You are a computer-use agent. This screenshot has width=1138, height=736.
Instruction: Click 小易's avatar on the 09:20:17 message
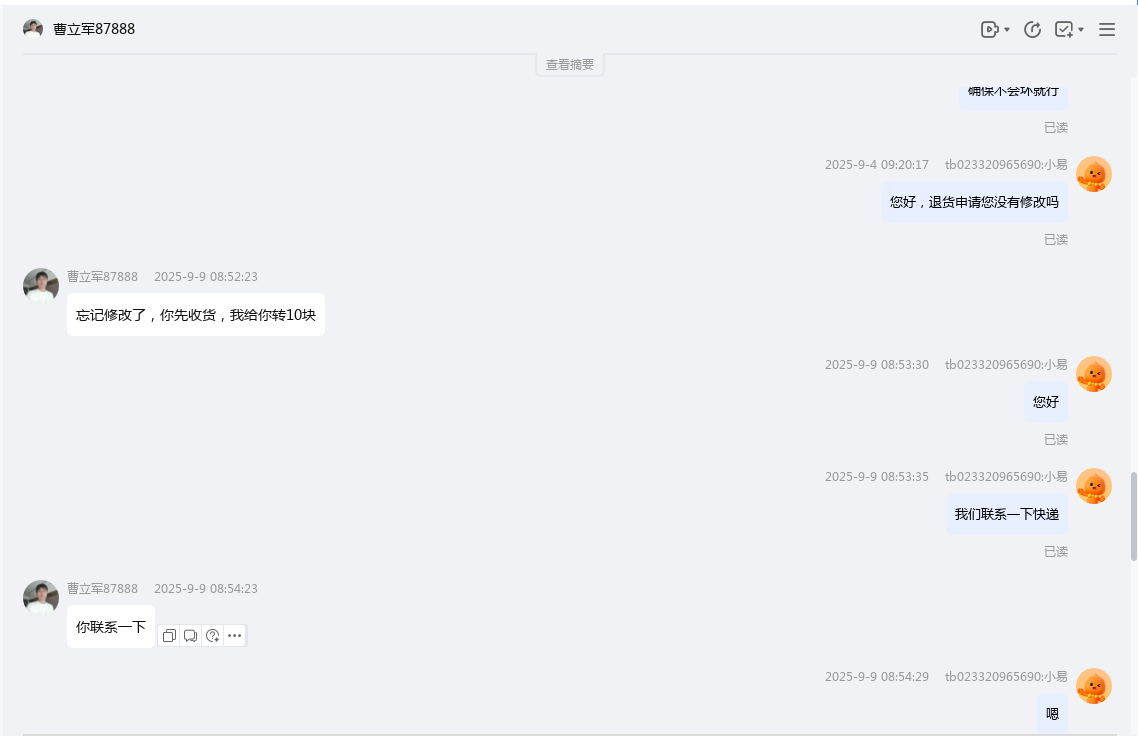point(1093,174)
